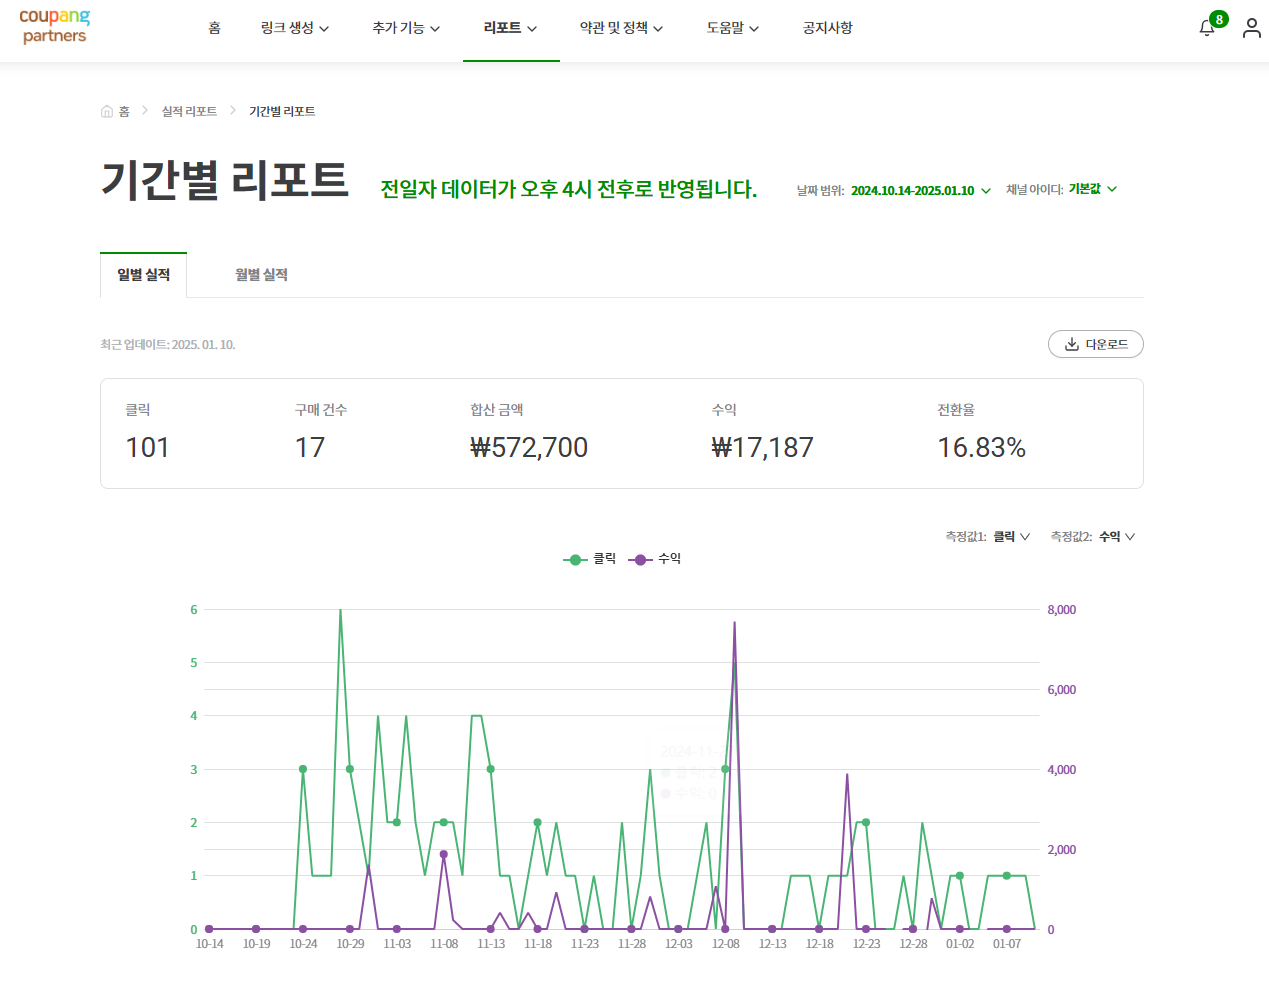Click the notification badge showing 8
This screenshot has height=1004, width=1269.
click(1219, 19)
